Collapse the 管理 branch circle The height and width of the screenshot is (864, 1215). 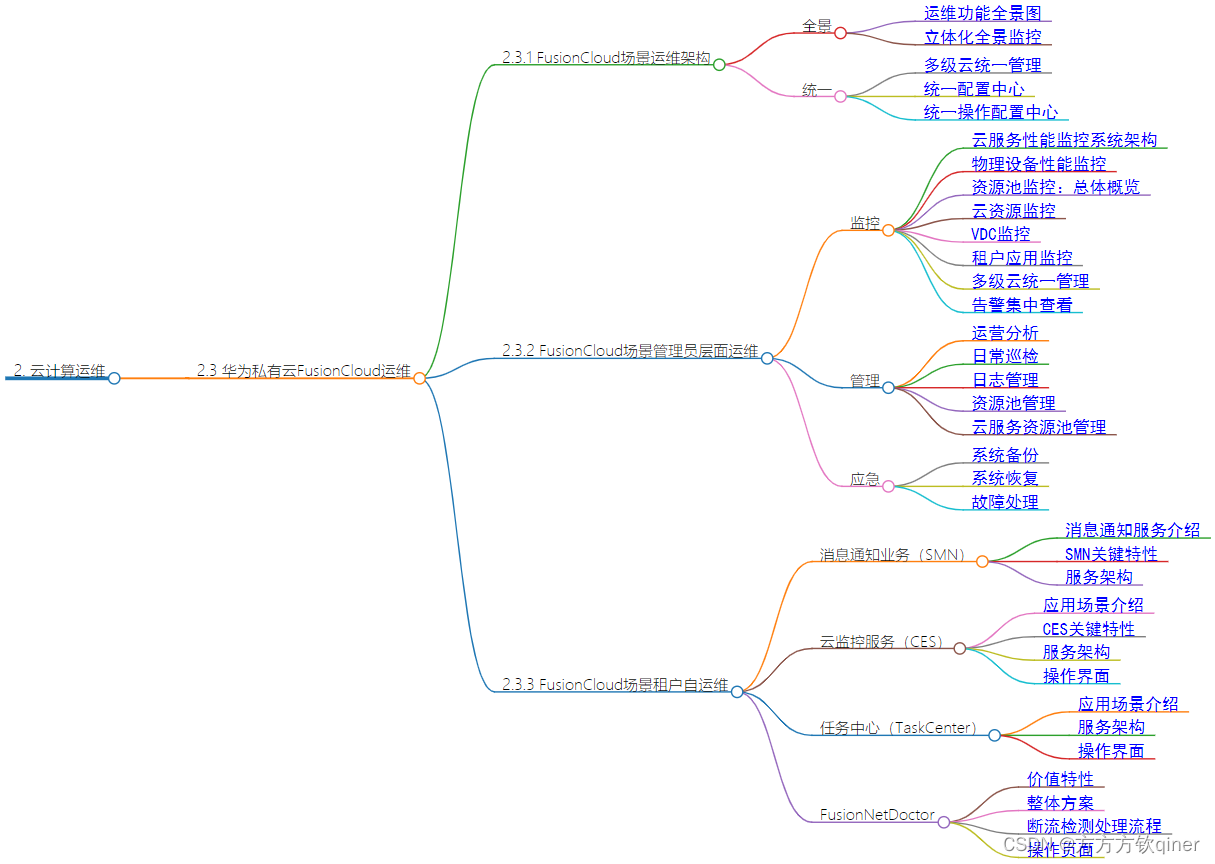(x=888, y=388)
